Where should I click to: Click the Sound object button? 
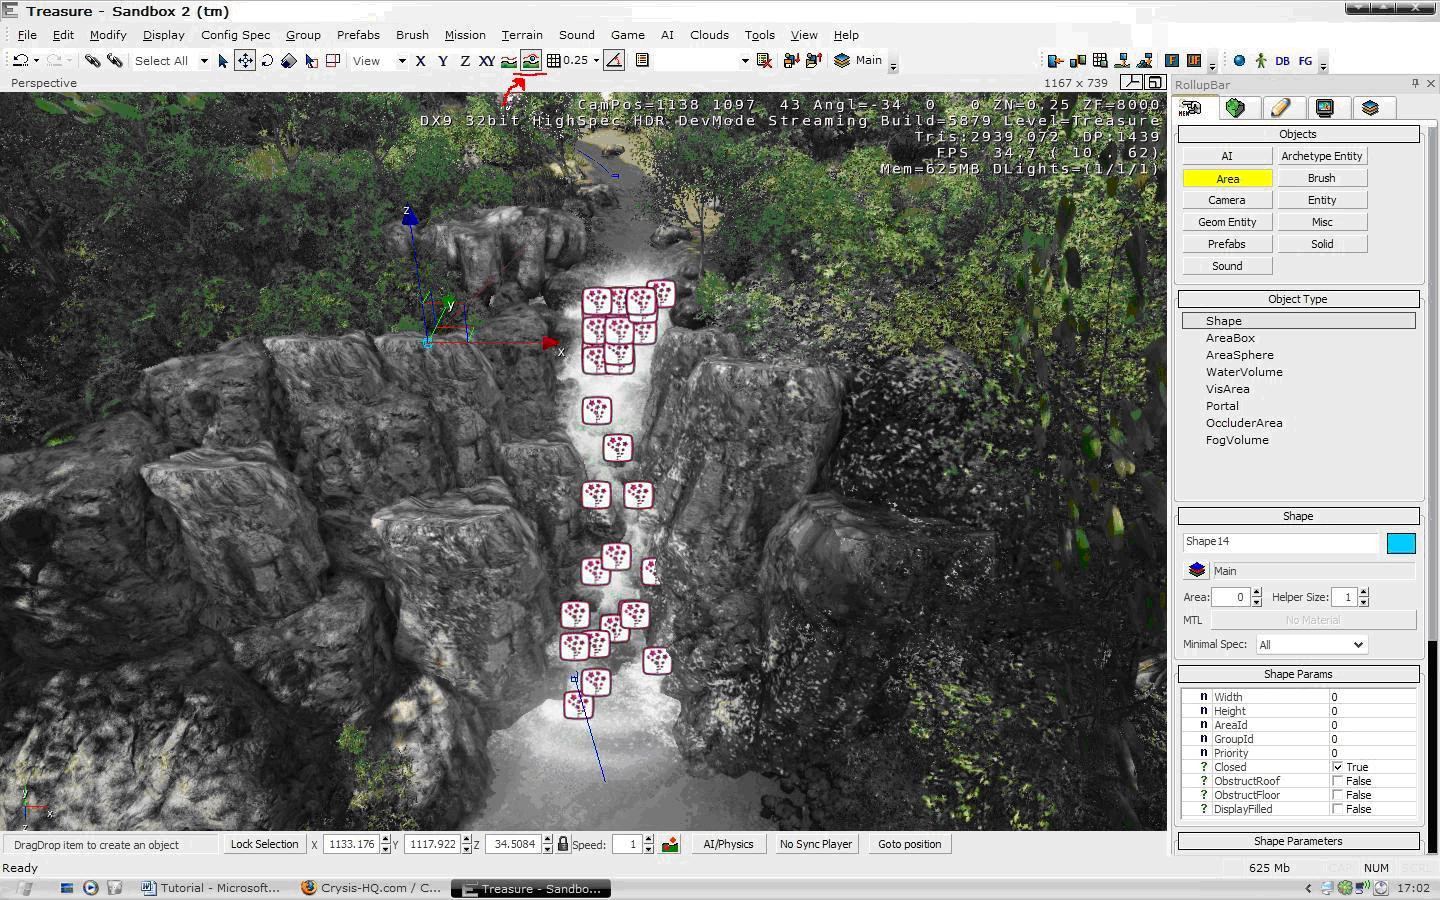[1228, 266]
